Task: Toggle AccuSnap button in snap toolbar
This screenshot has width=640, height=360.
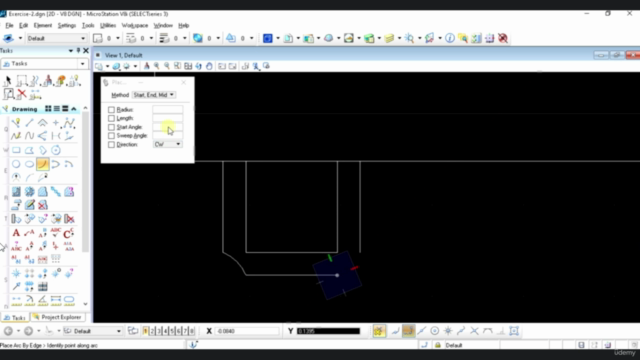Action: pos(379,331)
